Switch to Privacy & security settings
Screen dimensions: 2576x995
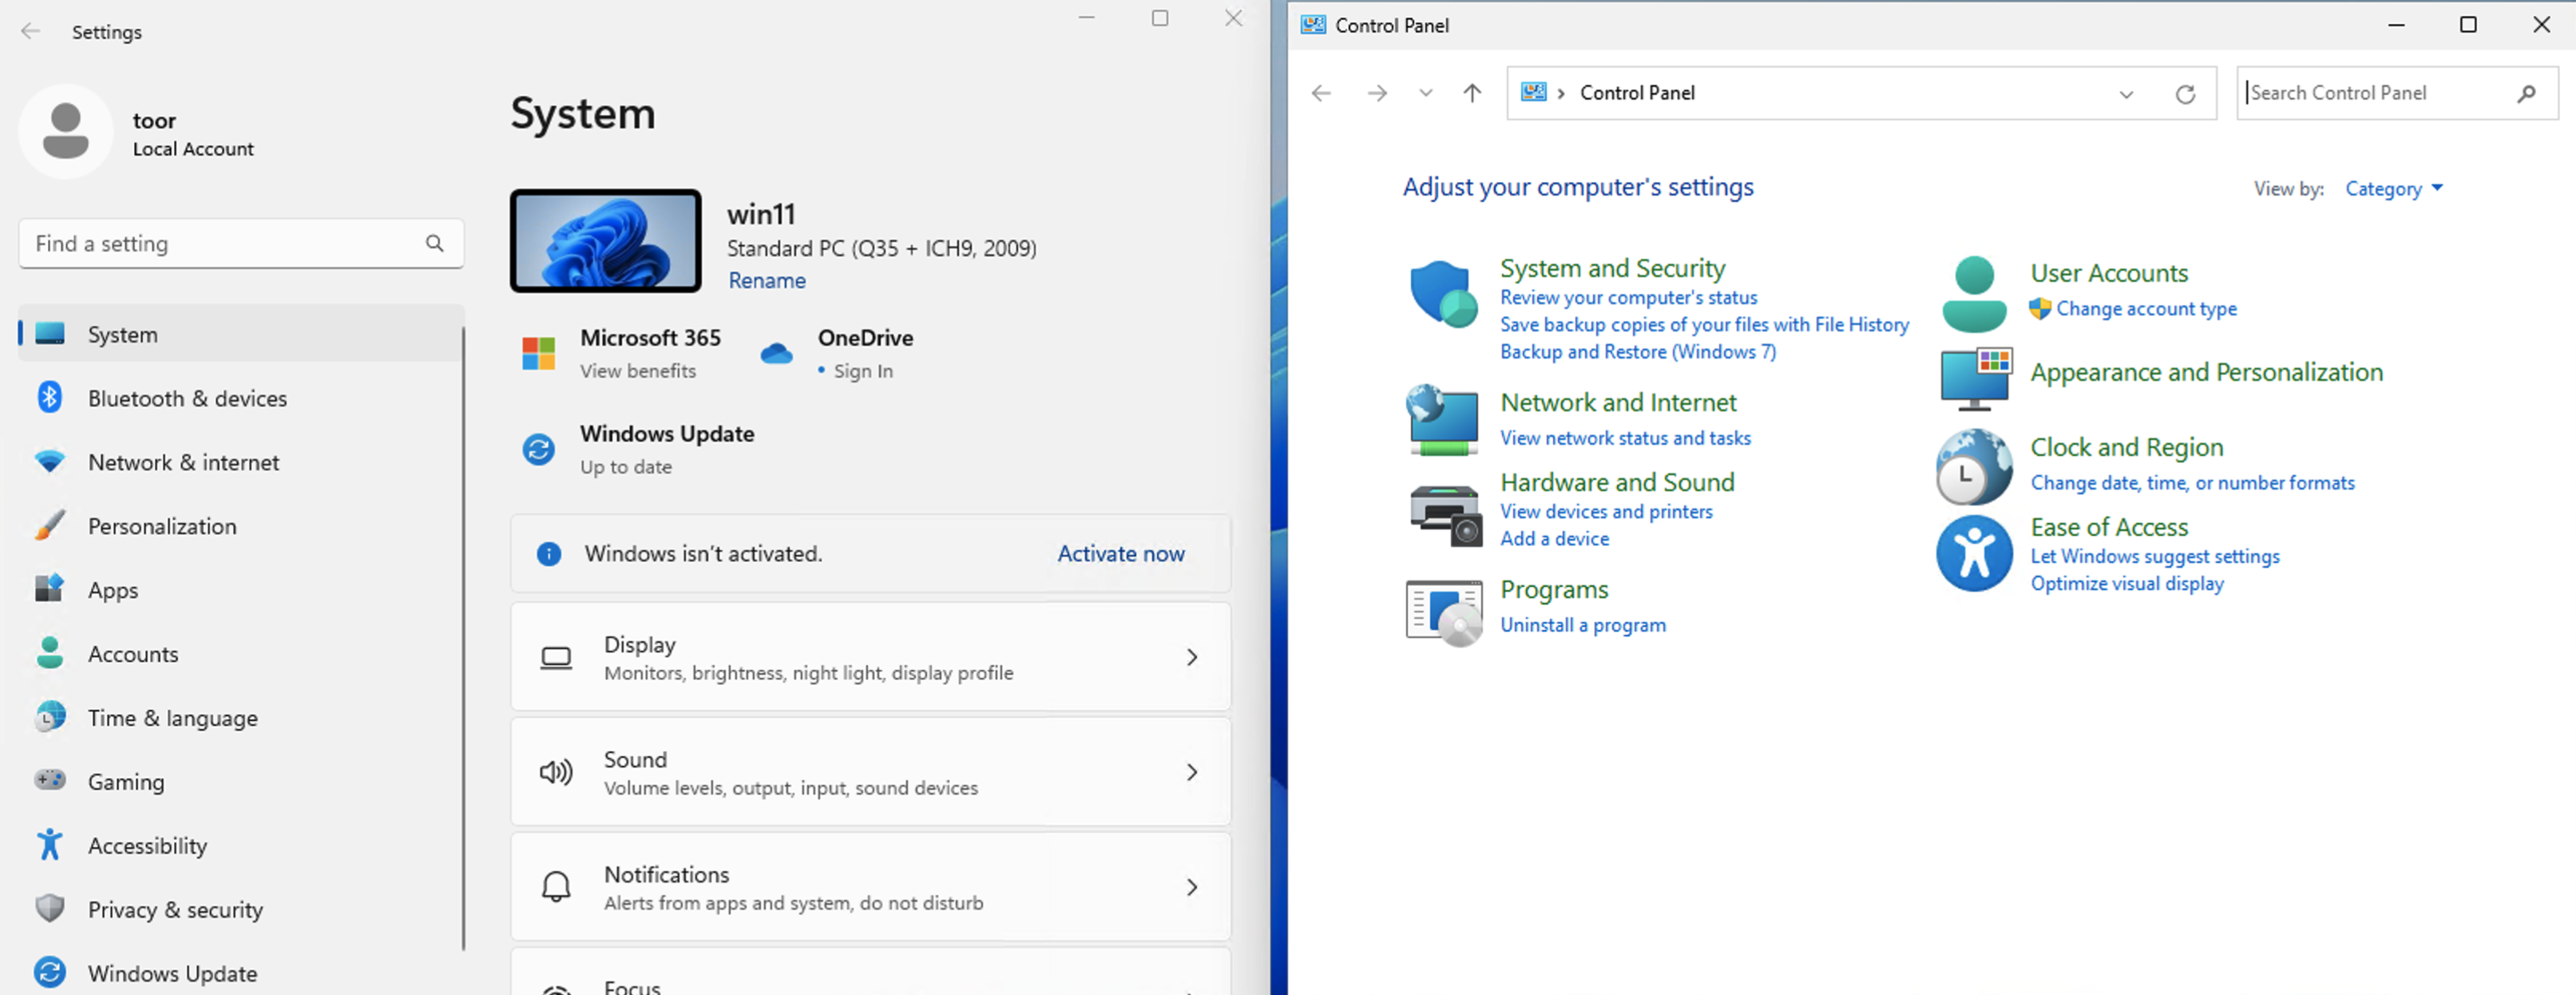(x=175, y=909)
